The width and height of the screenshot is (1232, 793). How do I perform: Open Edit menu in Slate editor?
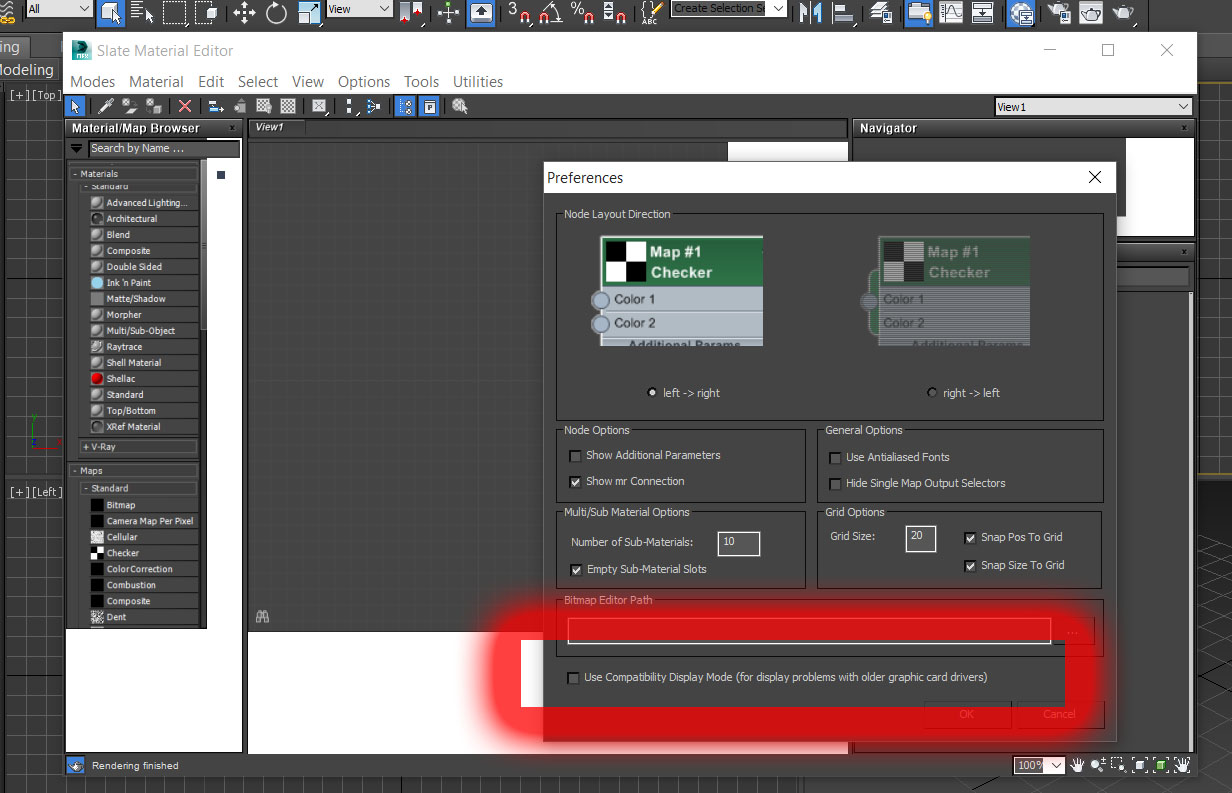tap(211, 82)
